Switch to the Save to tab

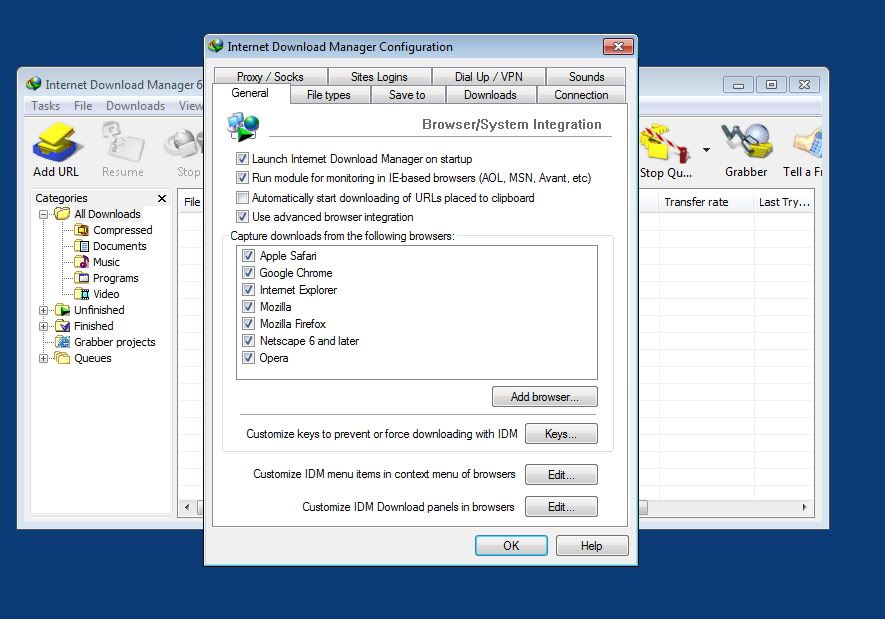407,95
